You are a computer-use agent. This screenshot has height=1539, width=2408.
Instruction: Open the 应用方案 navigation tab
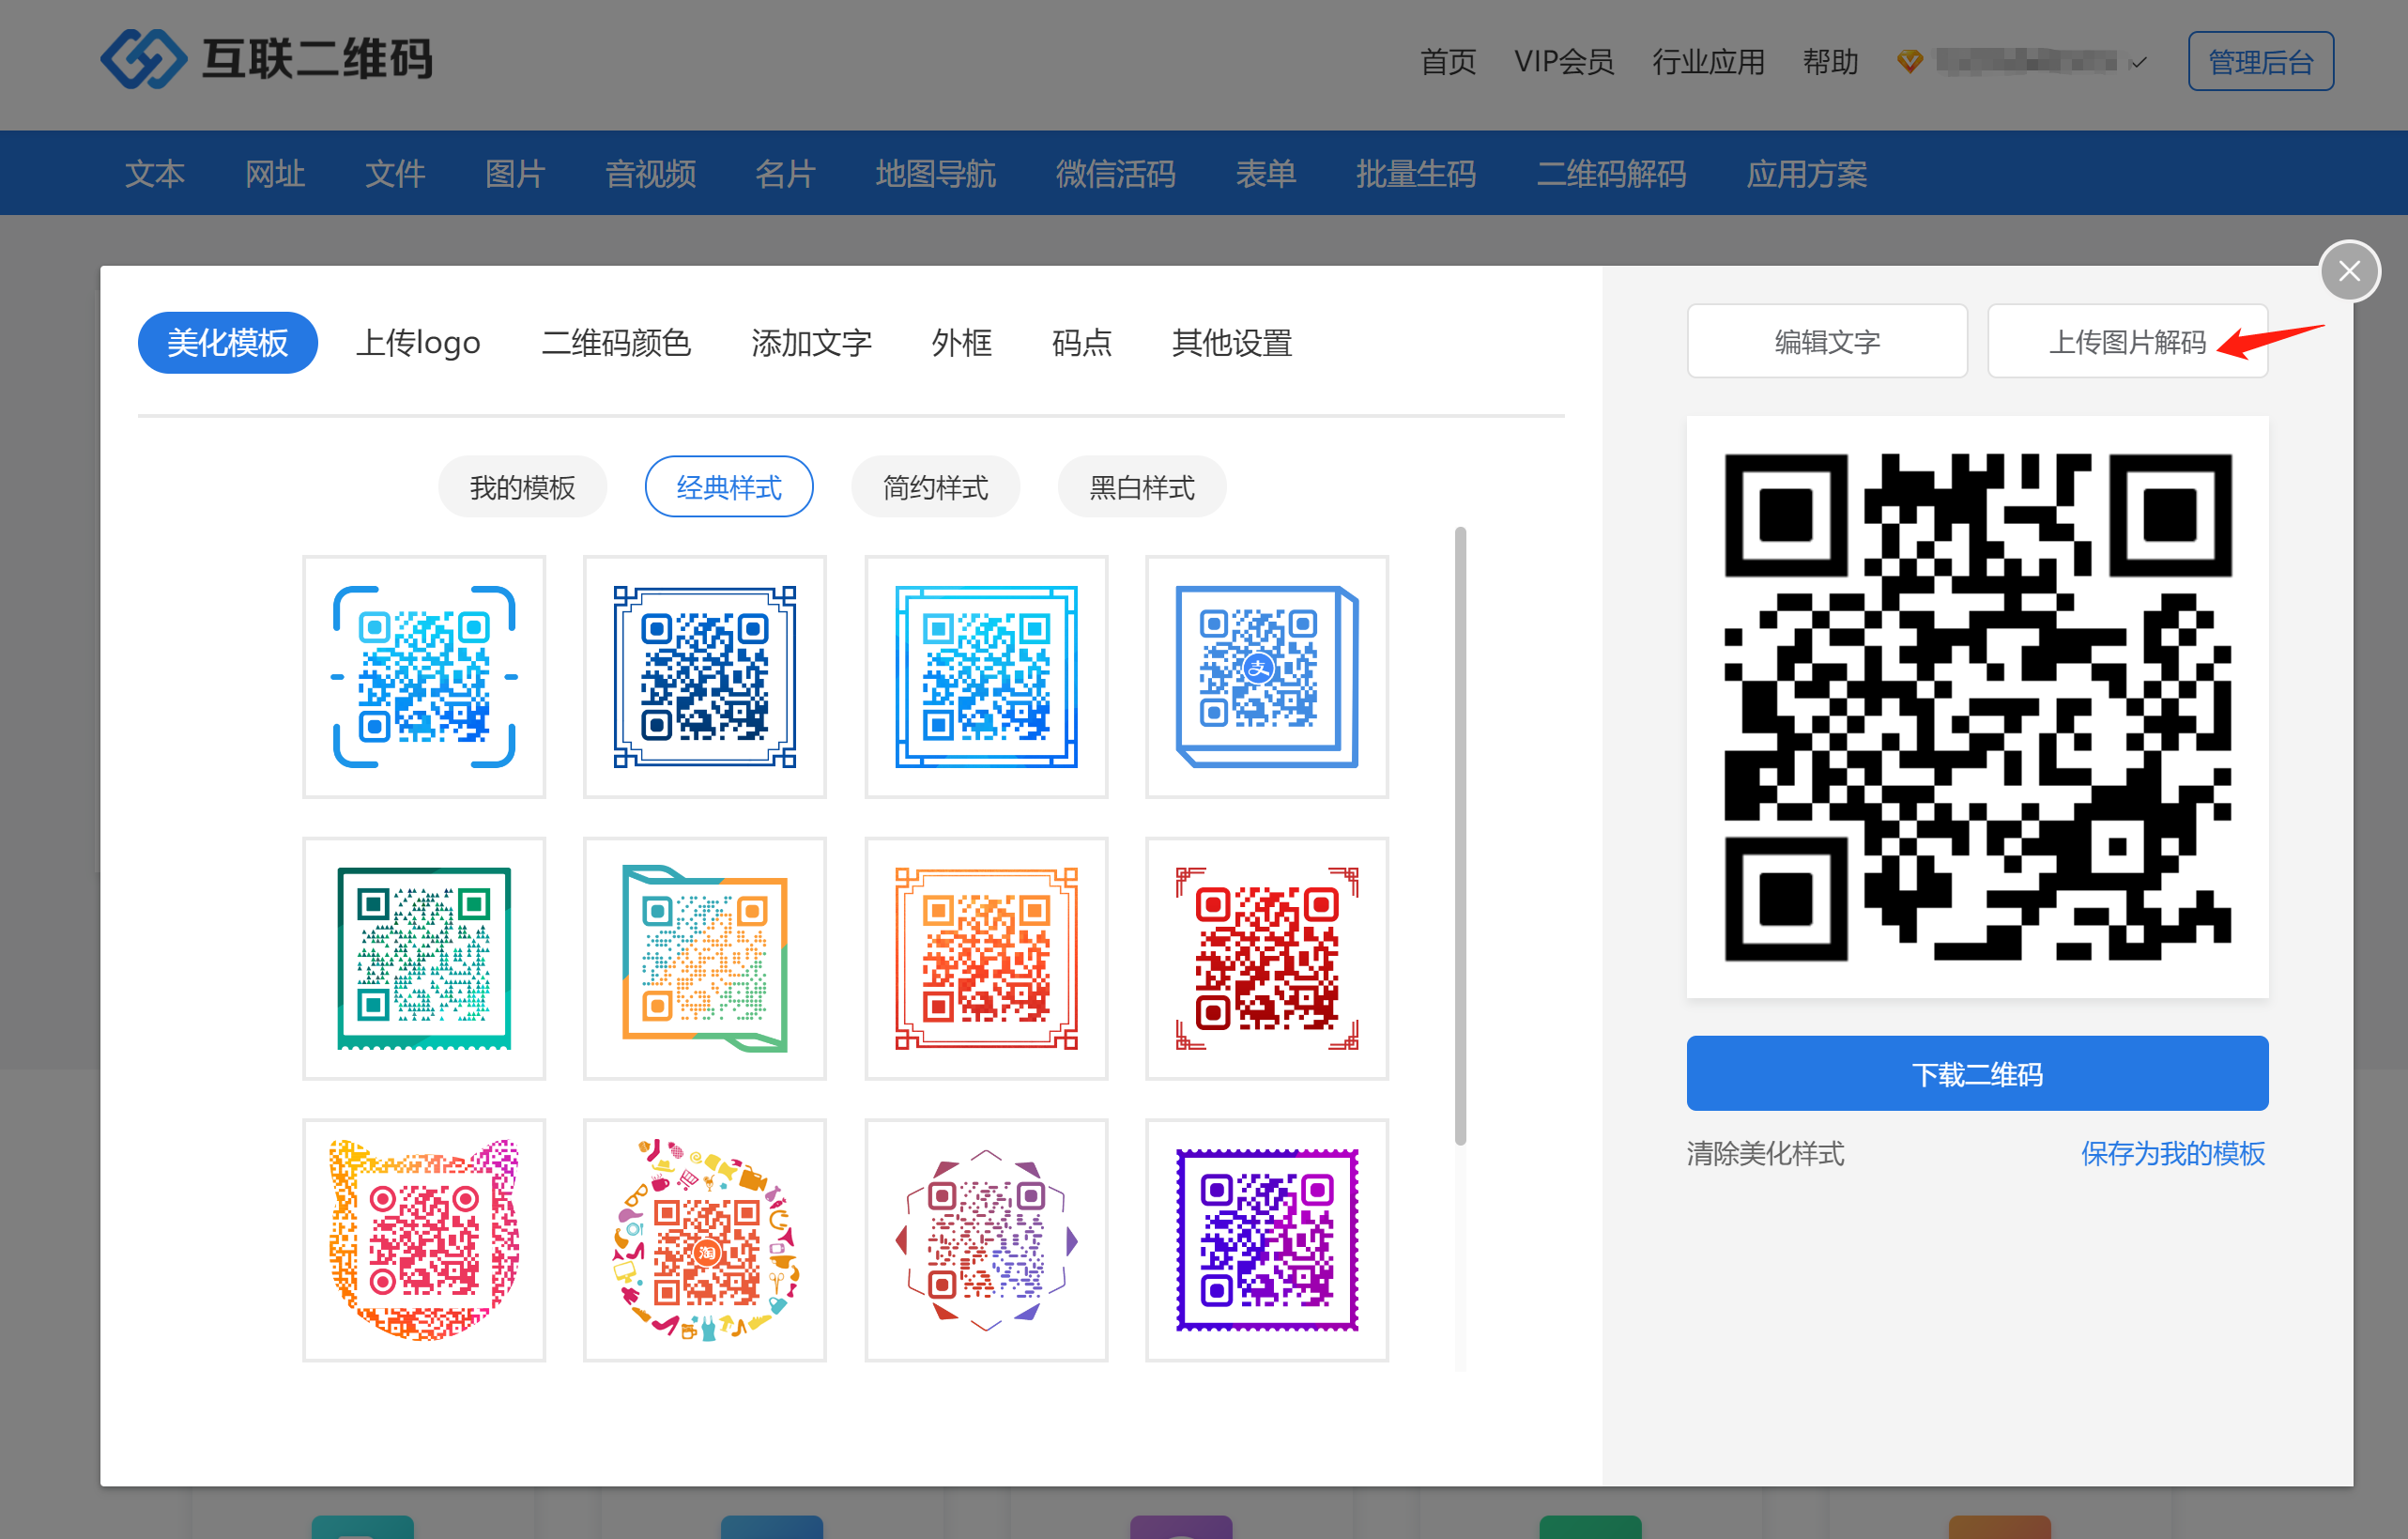pyautogui.click(x=1806, y=174)
